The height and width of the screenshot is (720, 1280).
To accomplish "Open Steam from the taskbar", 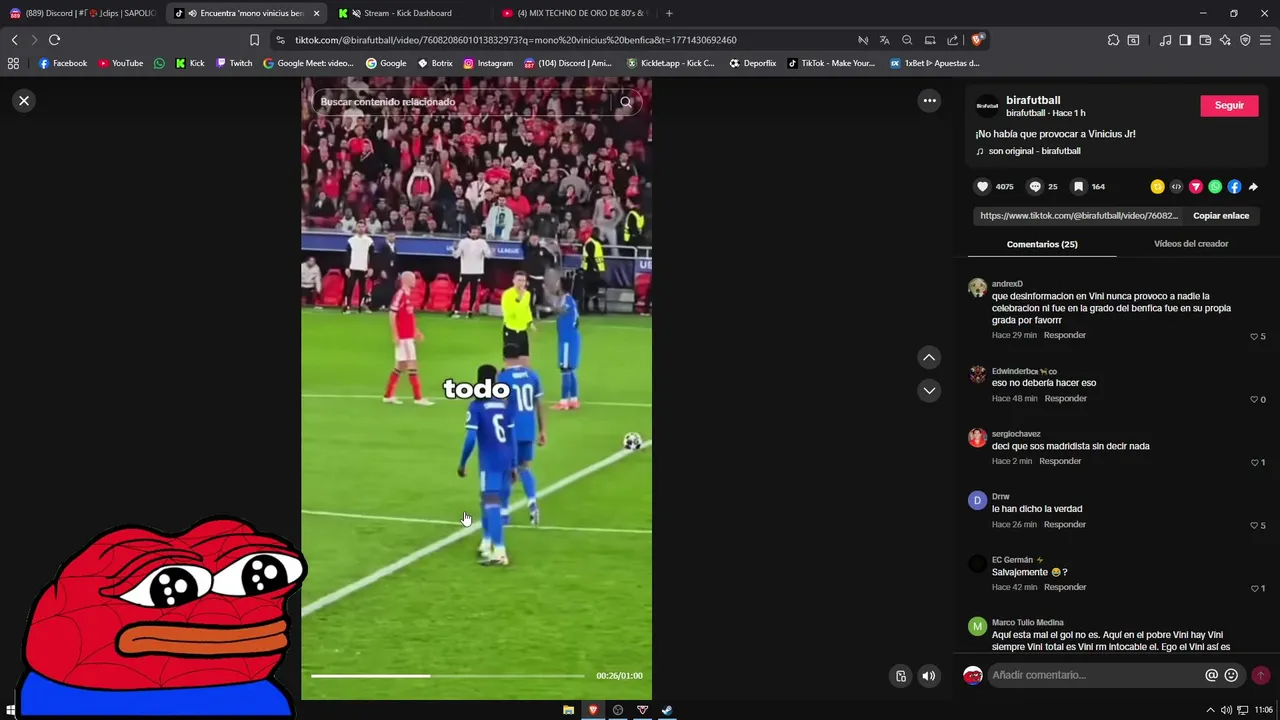I will tap(667, 710).
